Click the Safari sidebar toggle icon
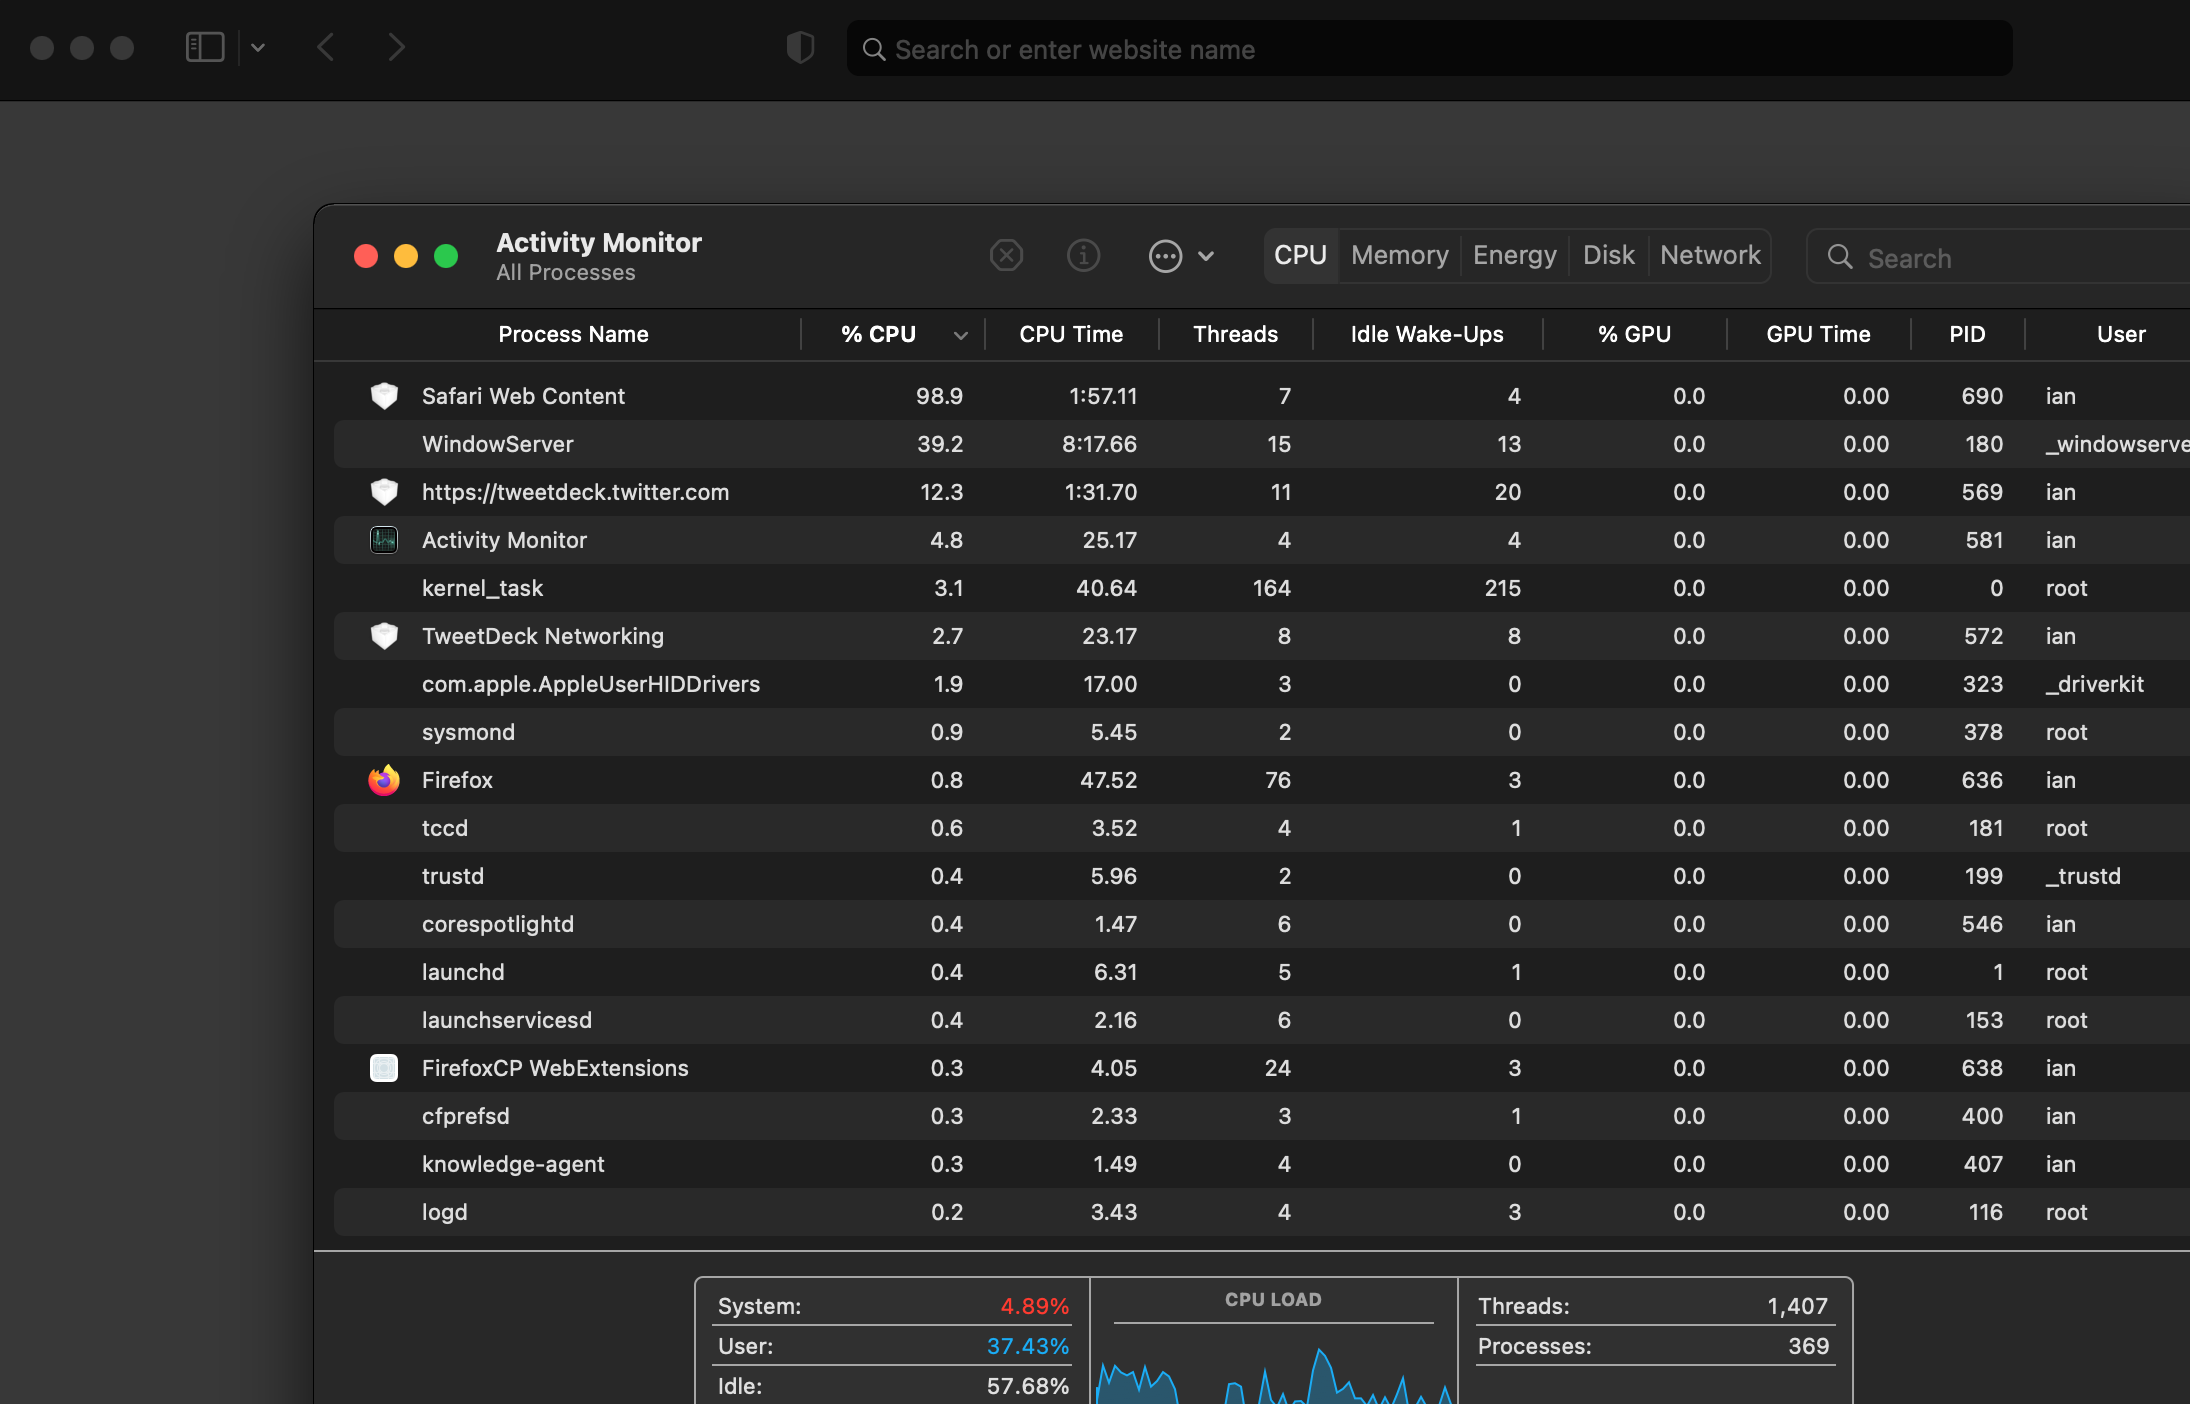The width and height of the screenshot is (2190, 1404). click(x=205, y=47)
